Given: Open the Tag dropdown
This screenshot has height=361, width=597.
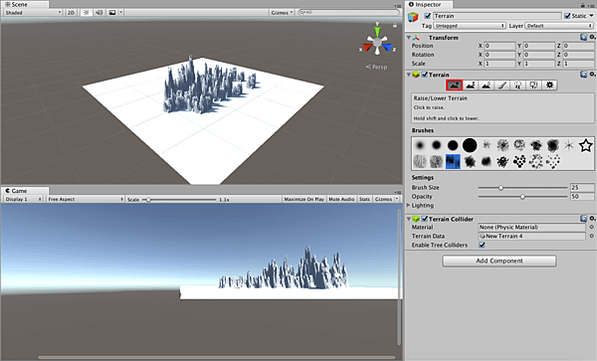Looking at the screenshot, I should [469, 26].
